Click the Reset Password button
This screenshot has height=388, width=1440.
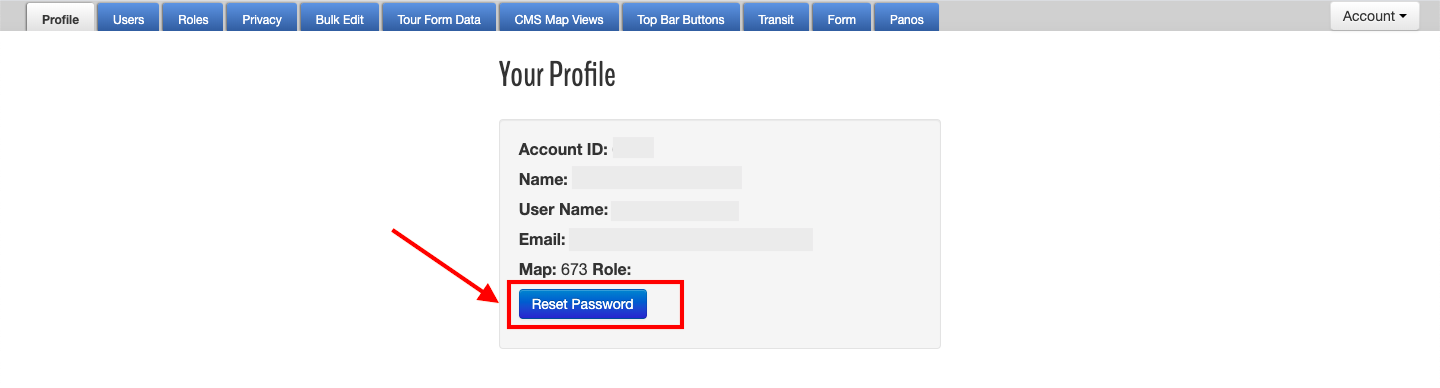point(583,304)
